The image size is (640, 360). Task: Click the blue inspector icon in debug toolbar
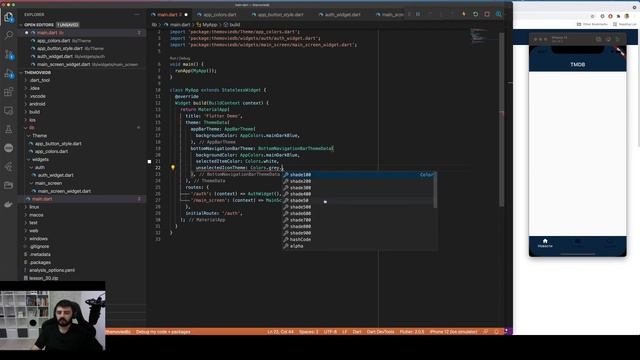click(499, 14)
